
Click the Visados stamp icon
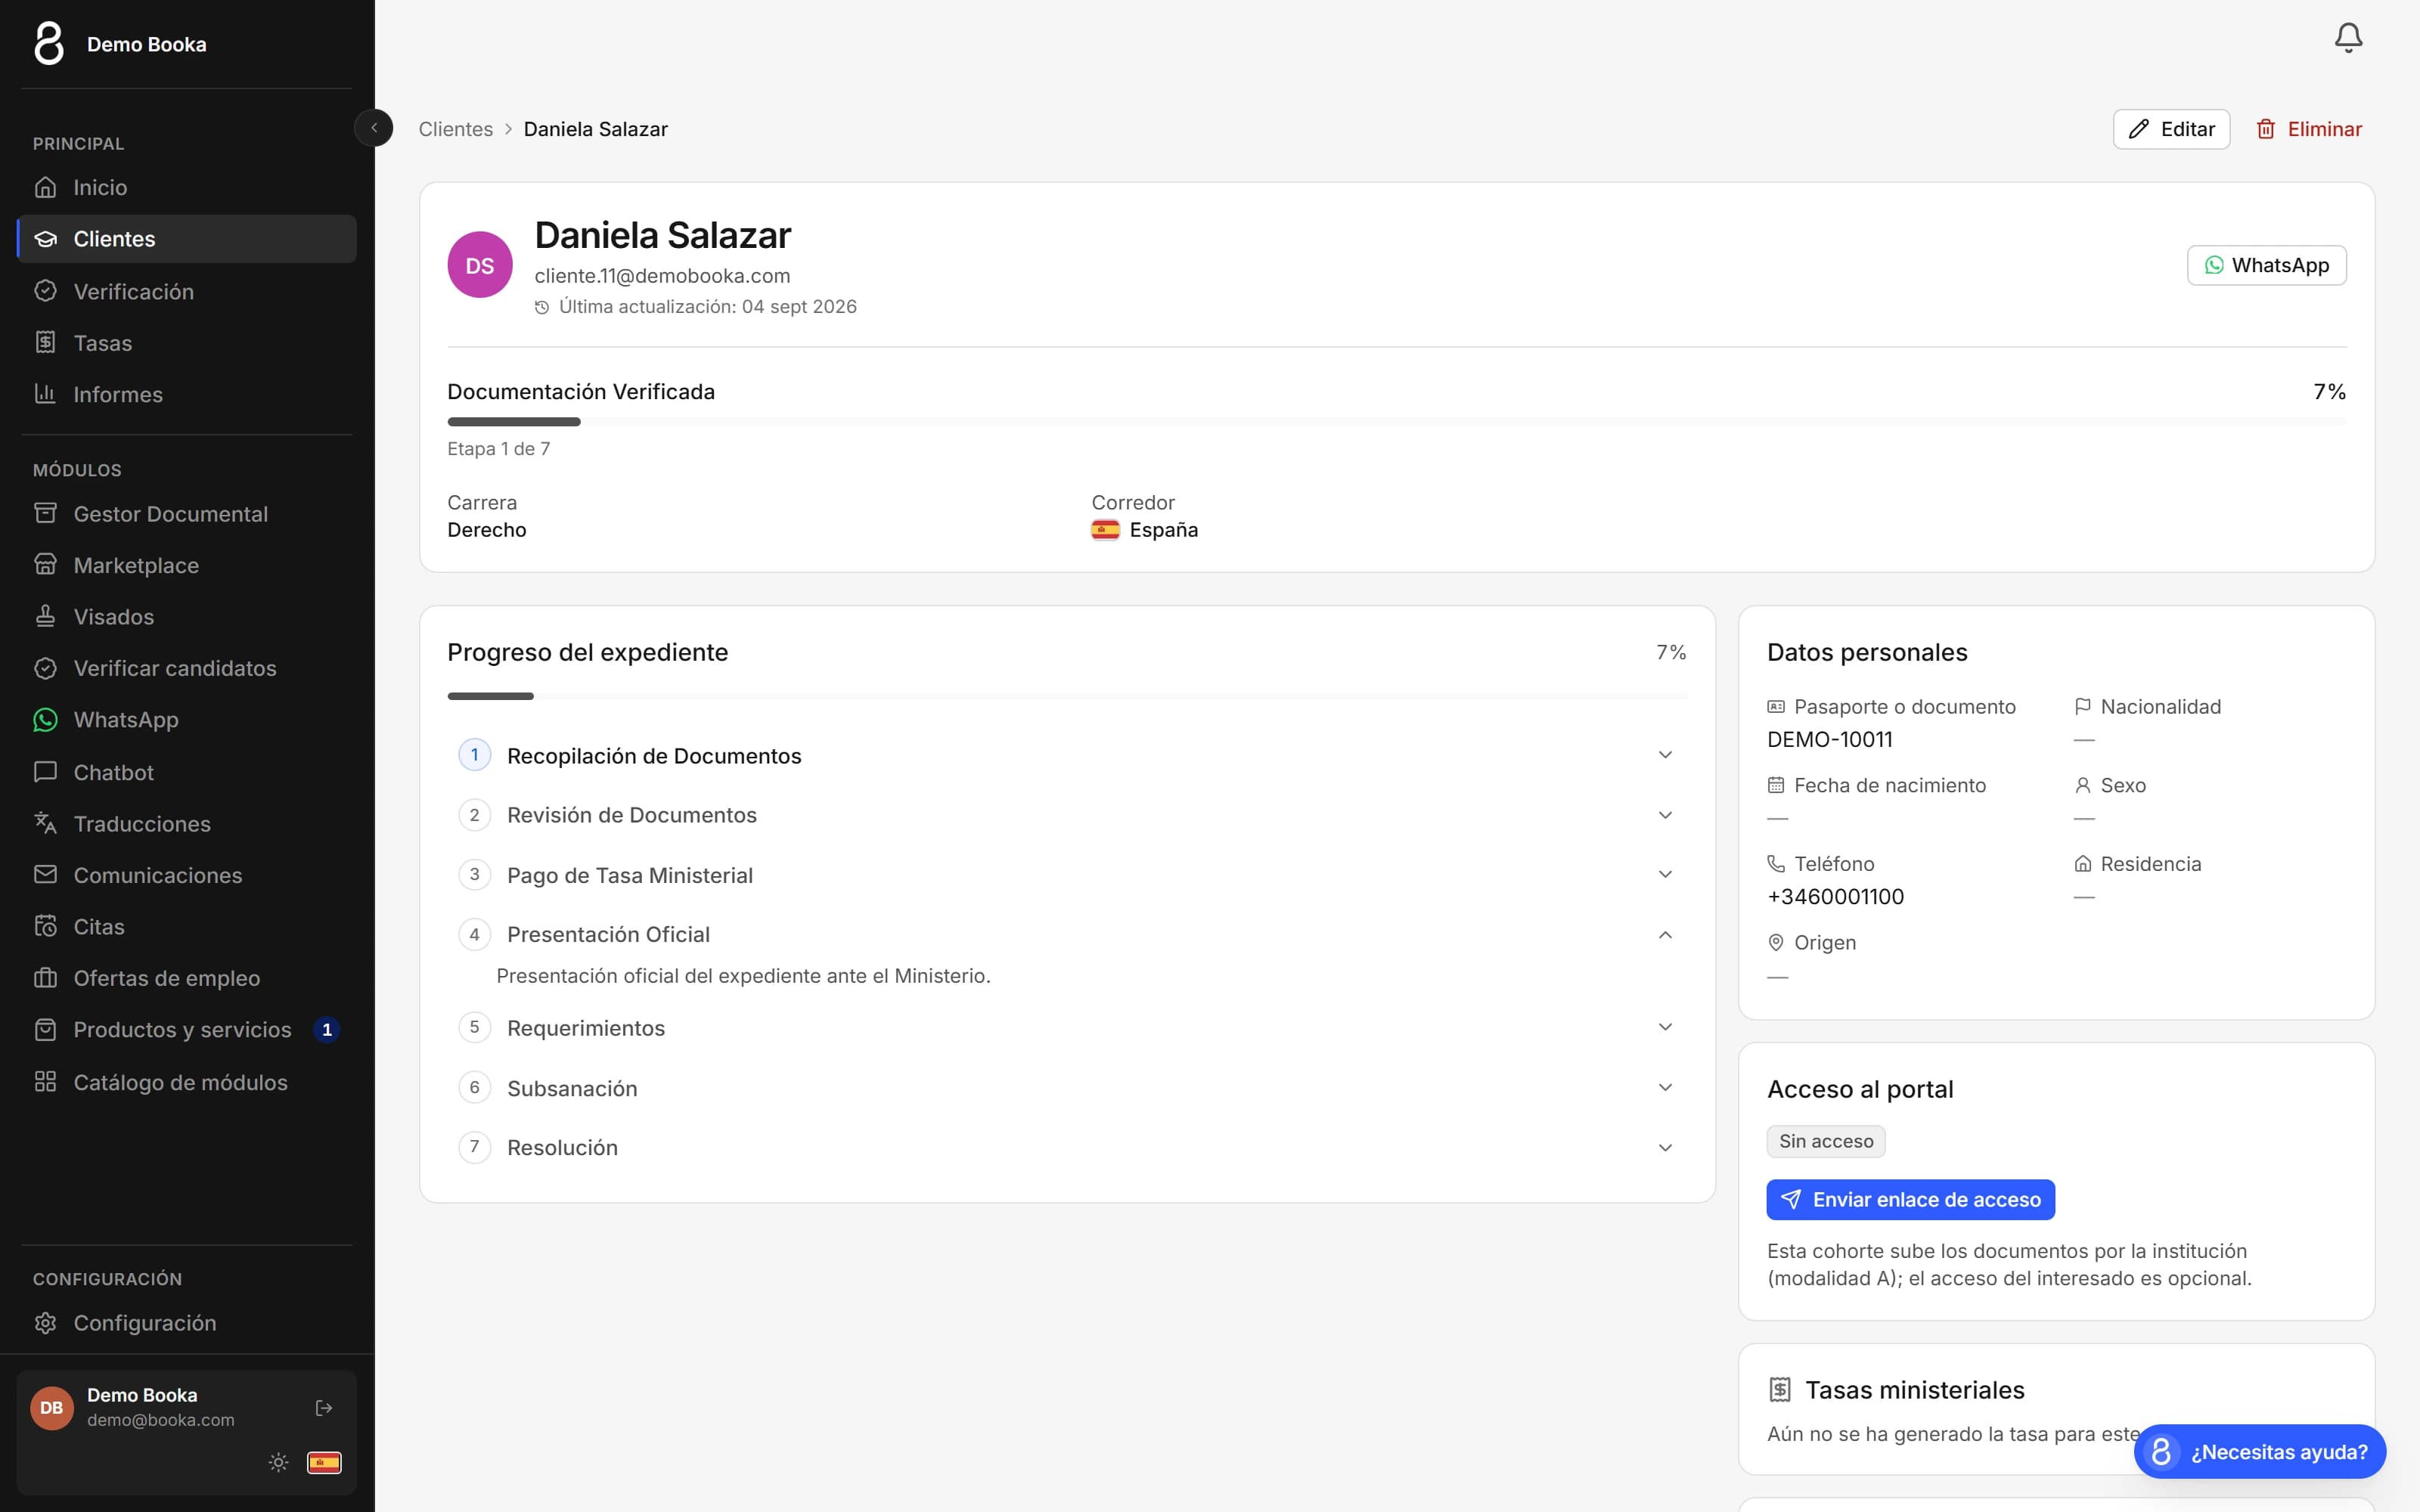(x=45, y=616)
